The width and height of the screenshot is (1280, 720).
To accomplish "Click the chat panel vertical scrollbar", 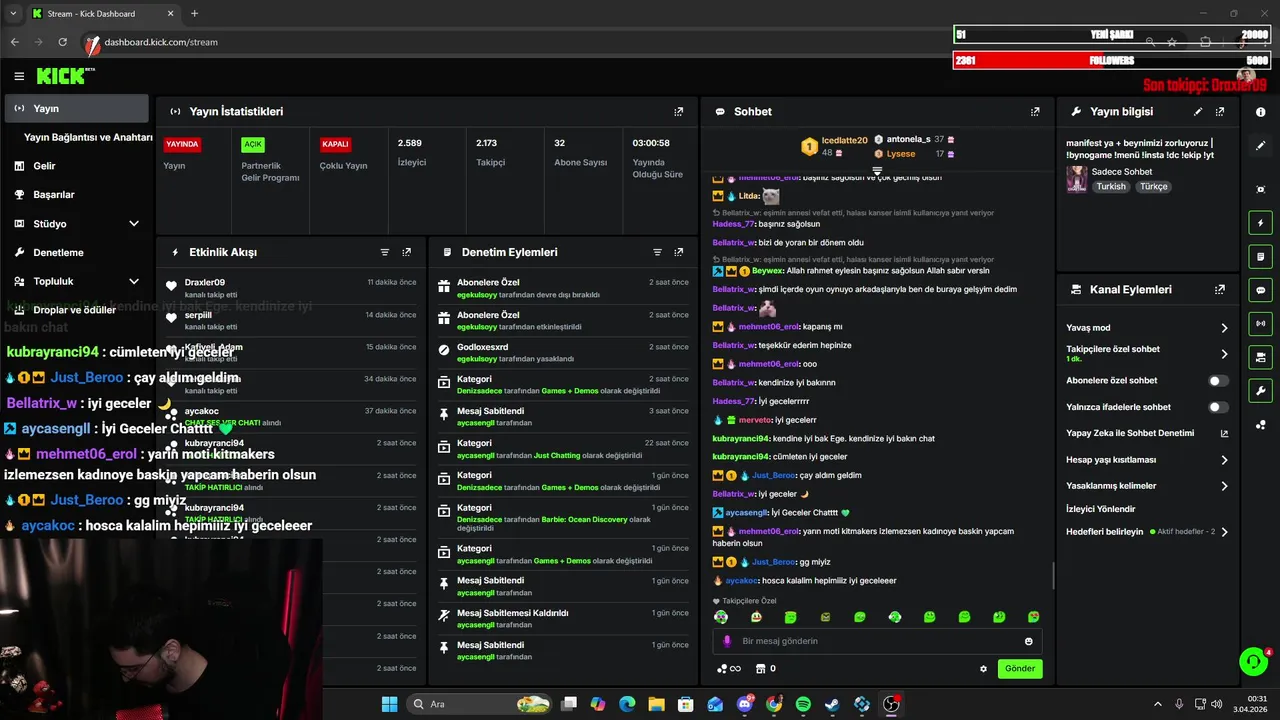I will pos(1054,575).
